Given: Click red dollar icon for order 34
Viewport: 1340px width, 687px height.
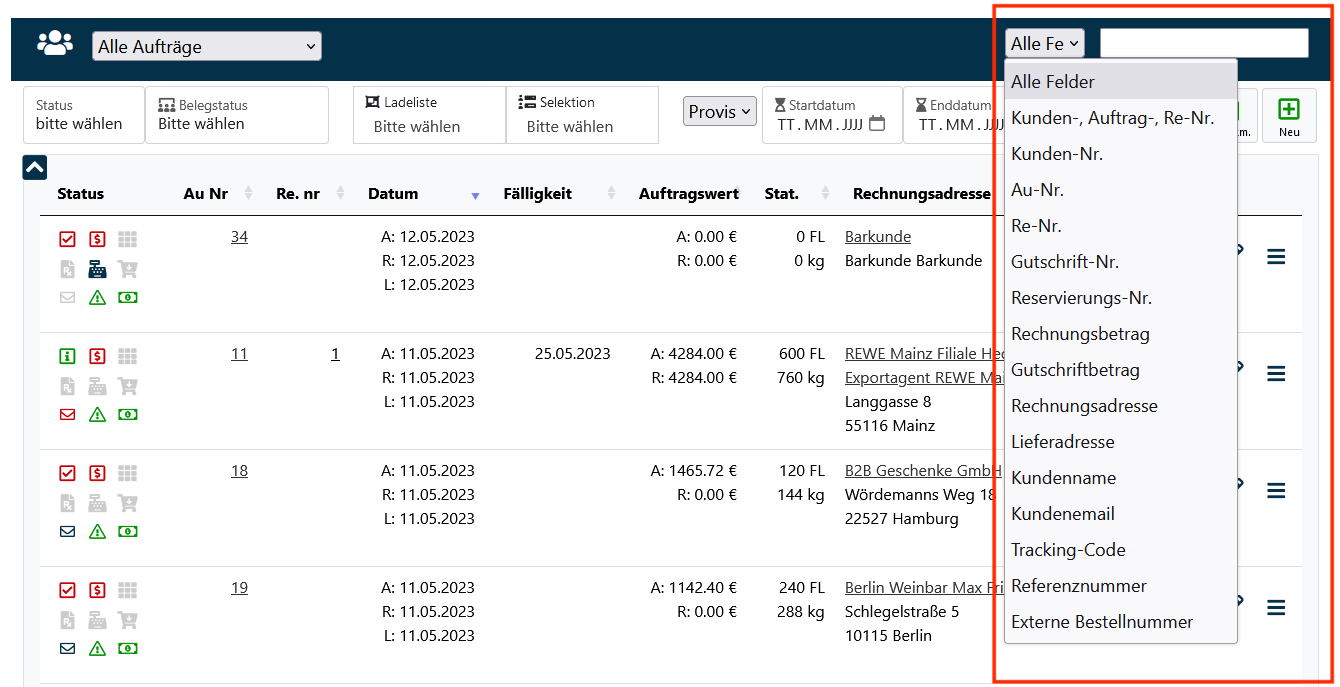Looking at the screenshot, I should [97, 239].
